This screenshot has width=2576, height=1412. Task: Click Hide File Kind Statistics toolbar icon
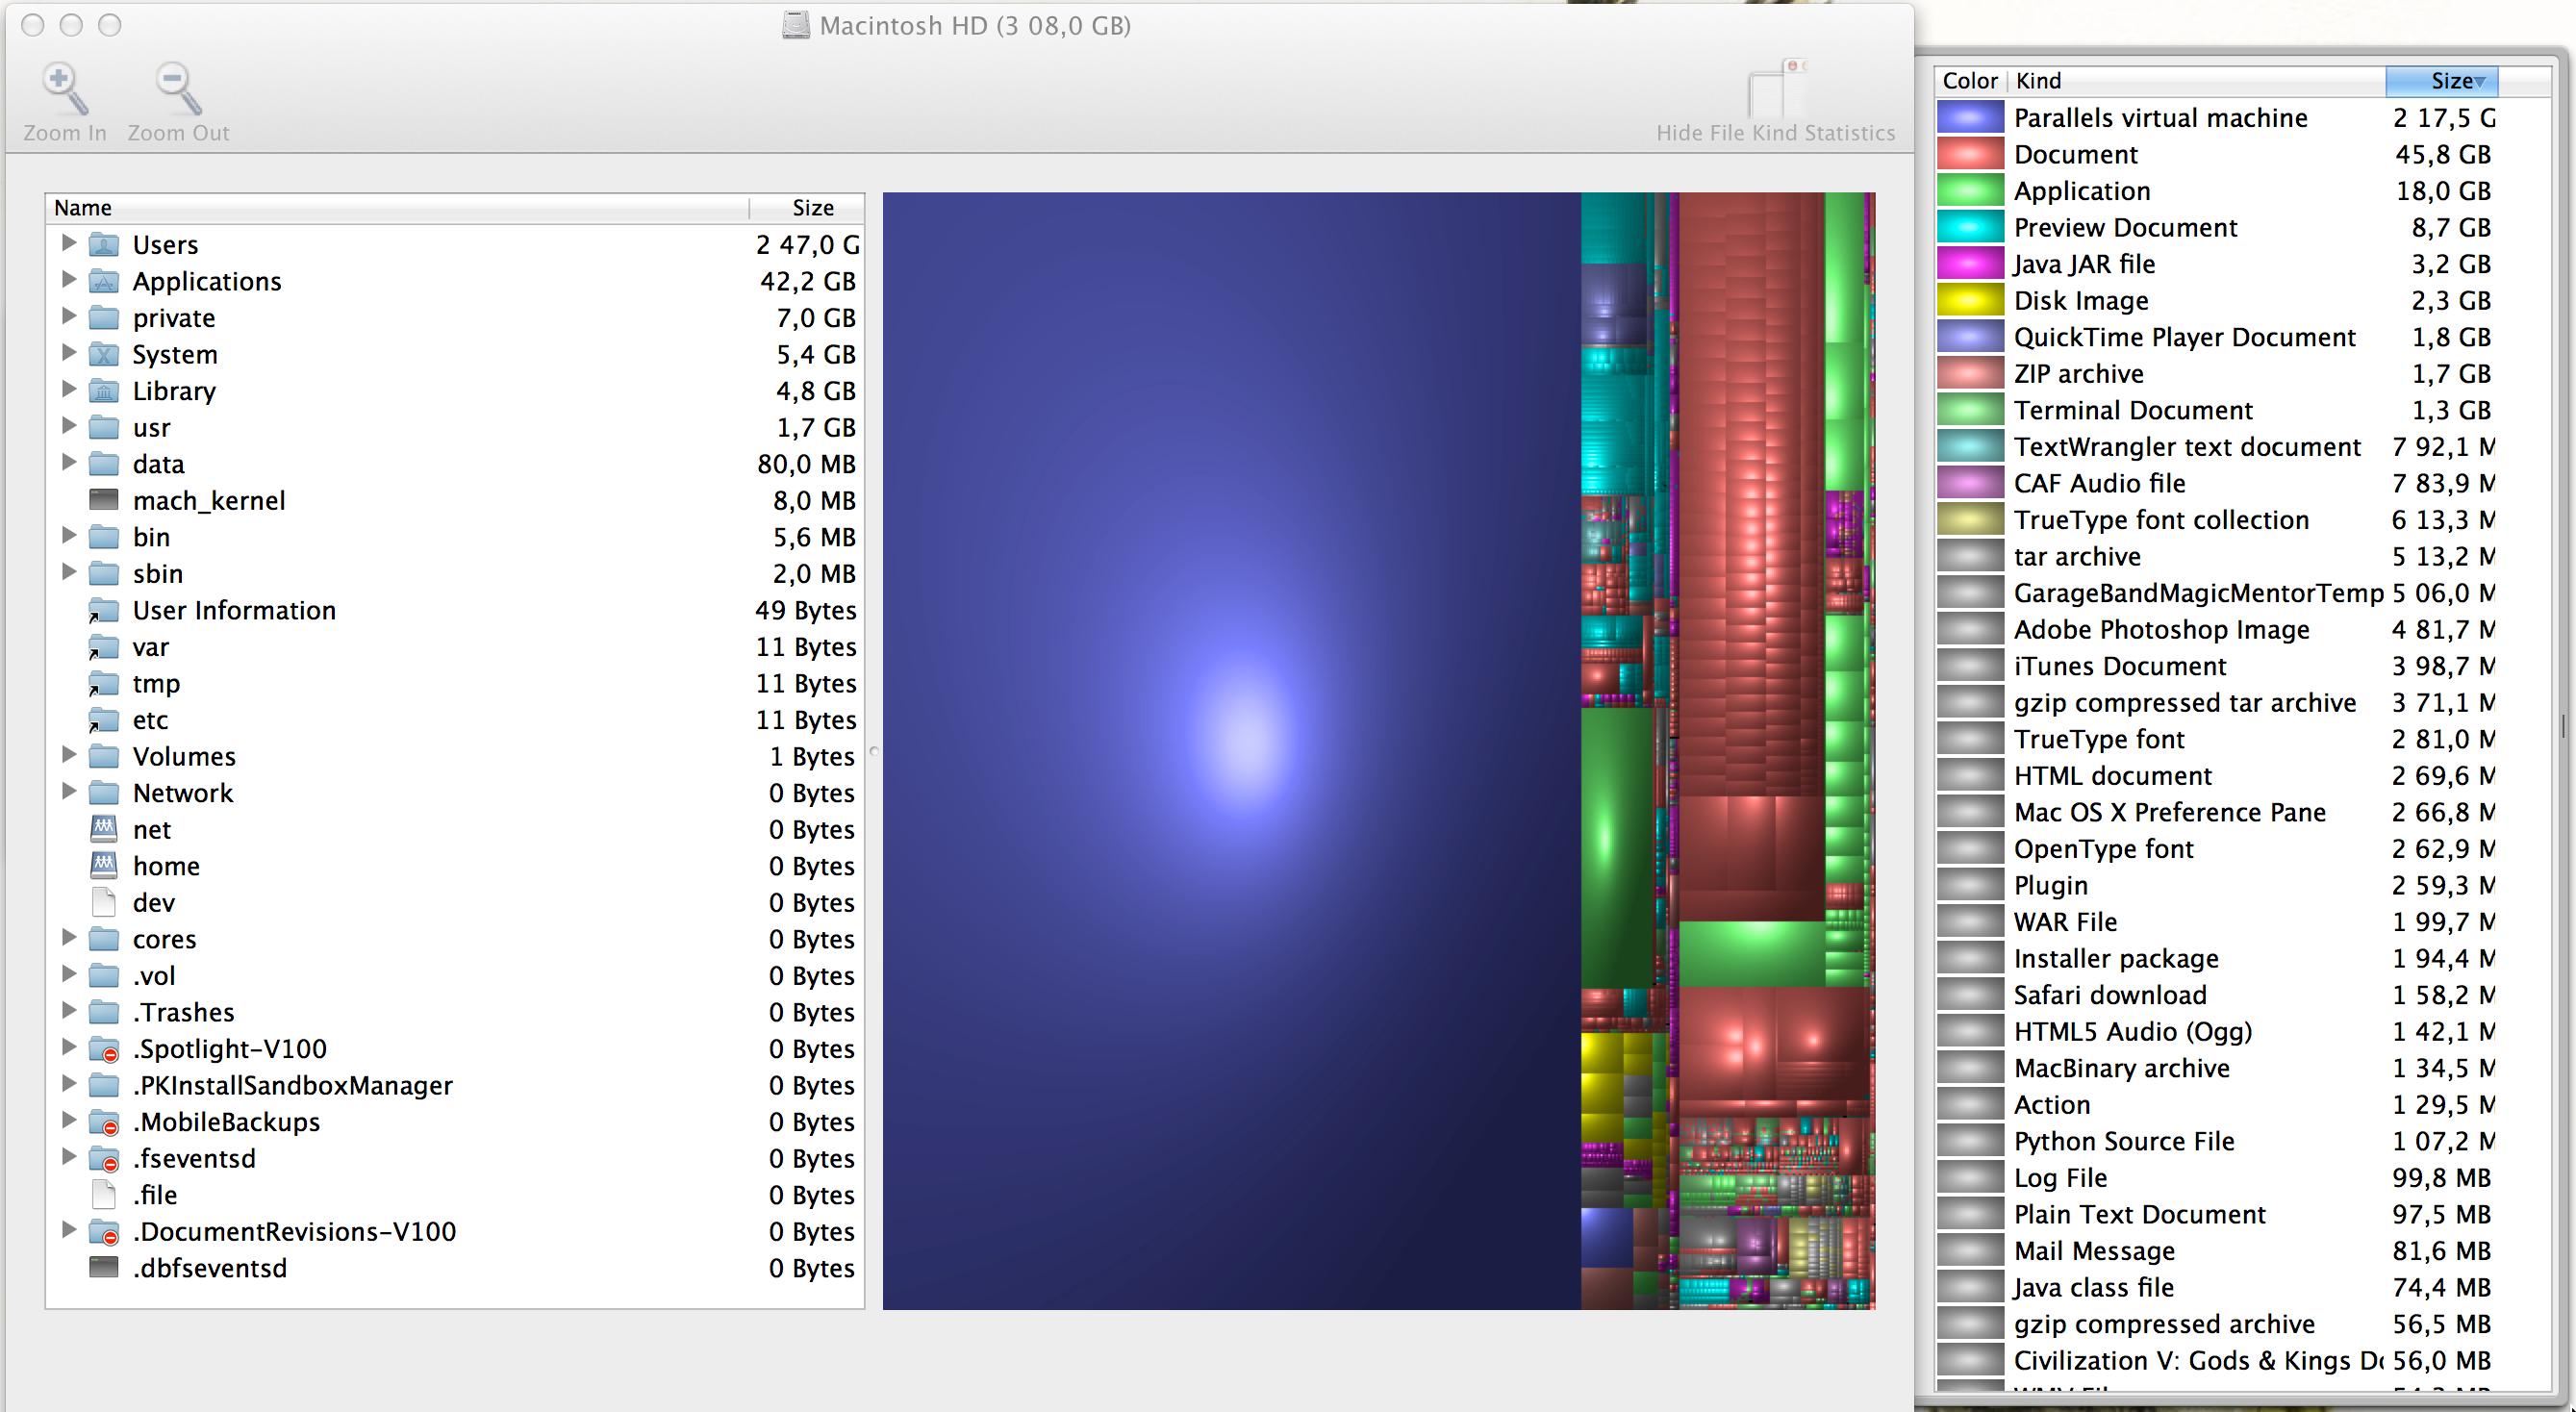(1776, 90)
